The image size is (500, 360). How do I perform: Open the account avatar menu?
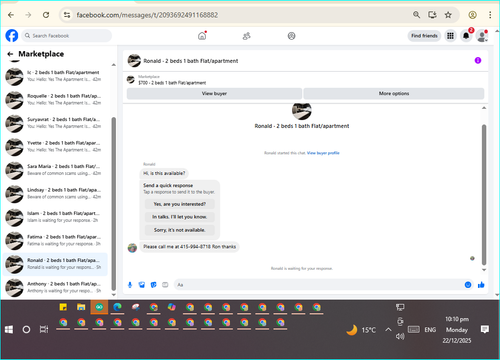coord(482,36)
